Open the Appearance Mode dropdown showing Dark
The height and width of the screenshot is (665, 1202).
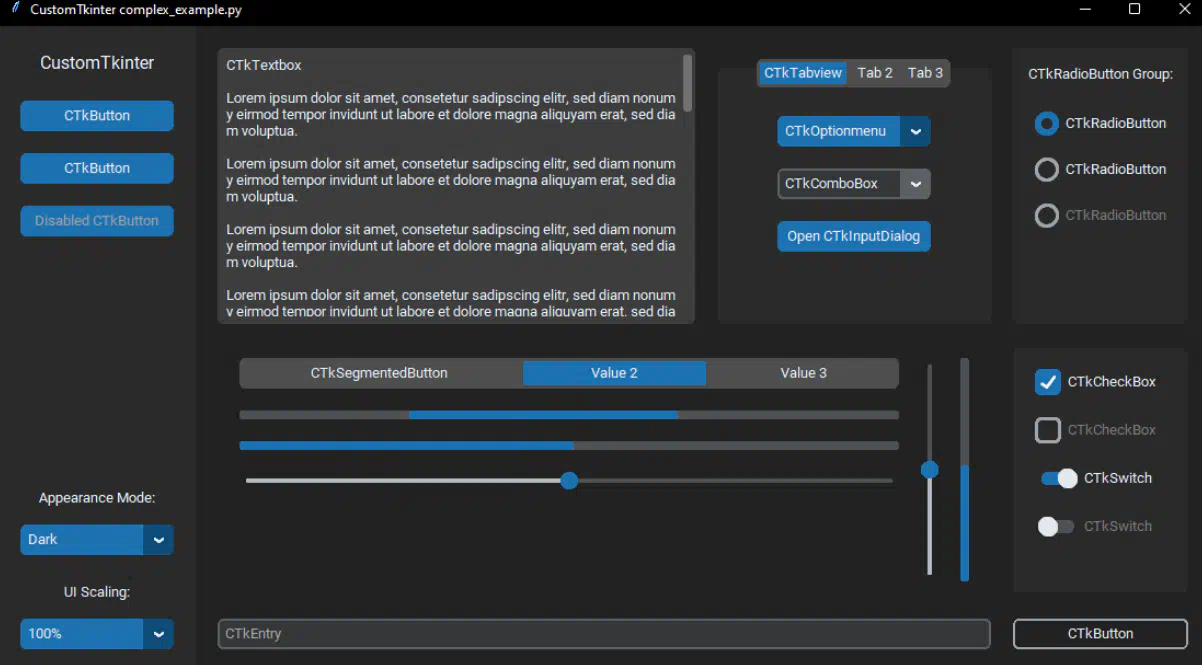click(x=97, y=540)
